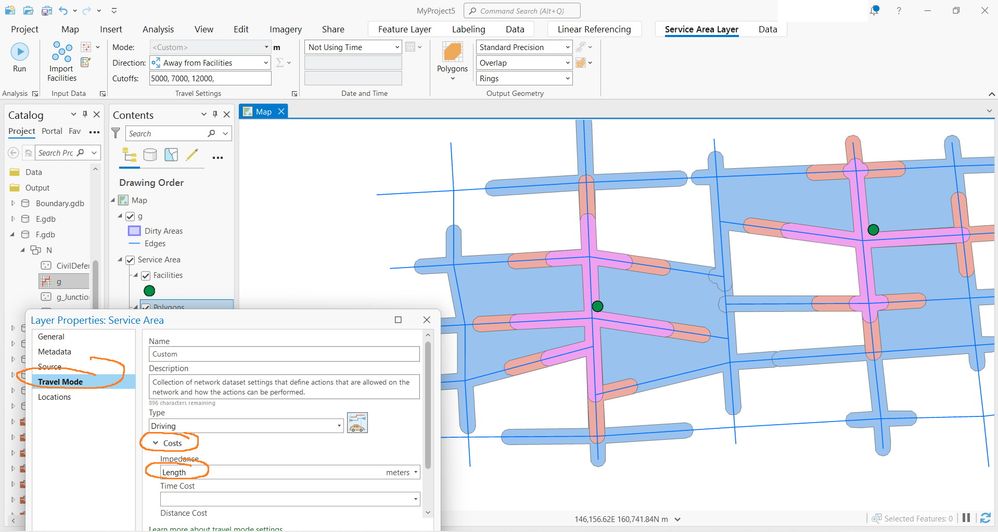Image resolution: width=998 pixels, height=532 pixels.
Task: Click the Cutoffs input field
Action: point(210,78)
